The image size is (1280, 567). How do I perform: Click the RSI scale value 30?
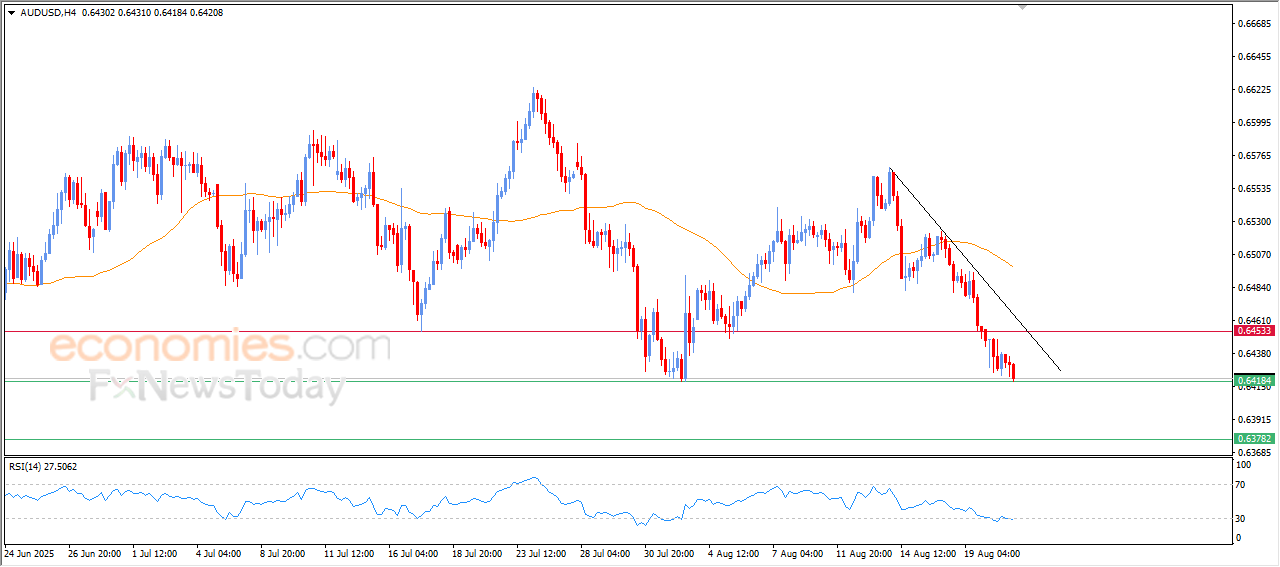[x=1242, y=518]
